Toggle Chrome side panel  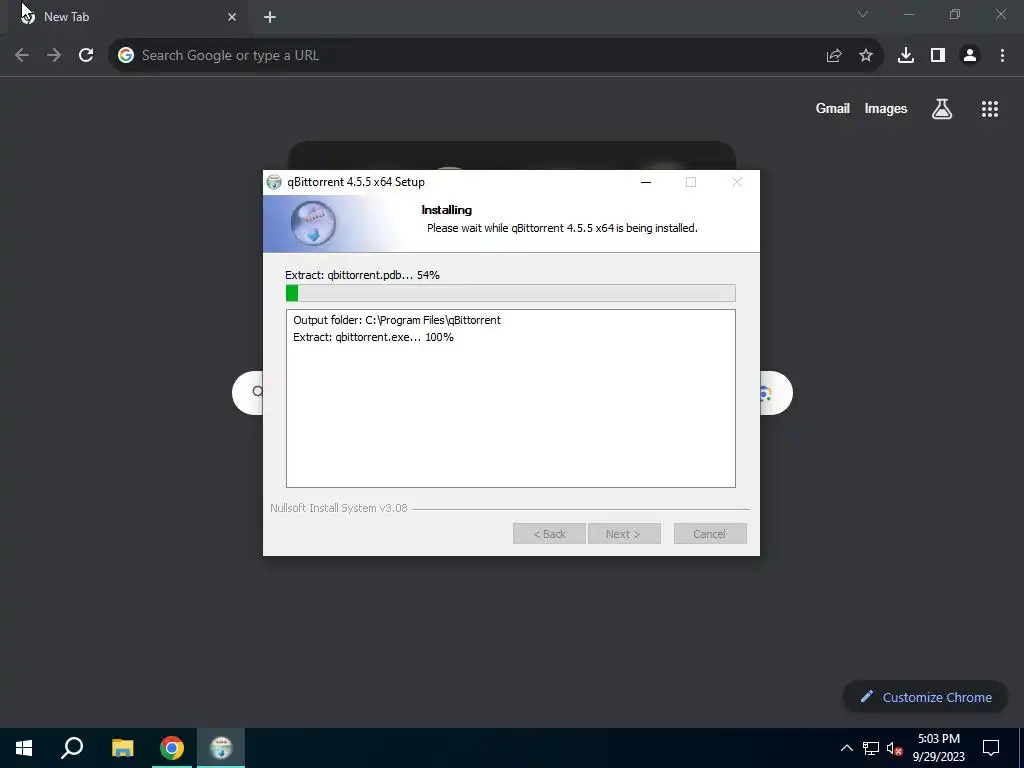pyautogui.click(x=938, y=56)
